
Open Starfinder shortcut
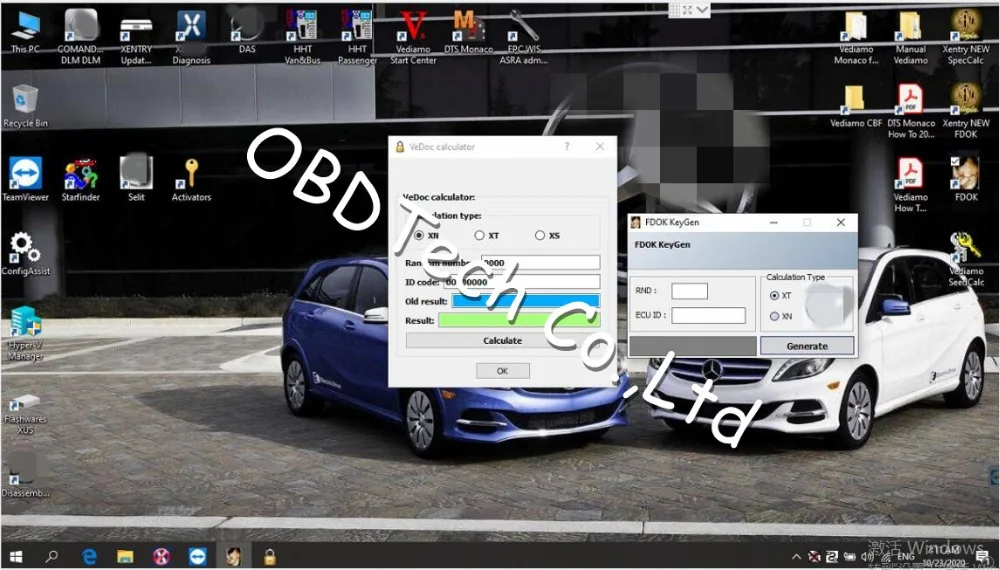81,180
